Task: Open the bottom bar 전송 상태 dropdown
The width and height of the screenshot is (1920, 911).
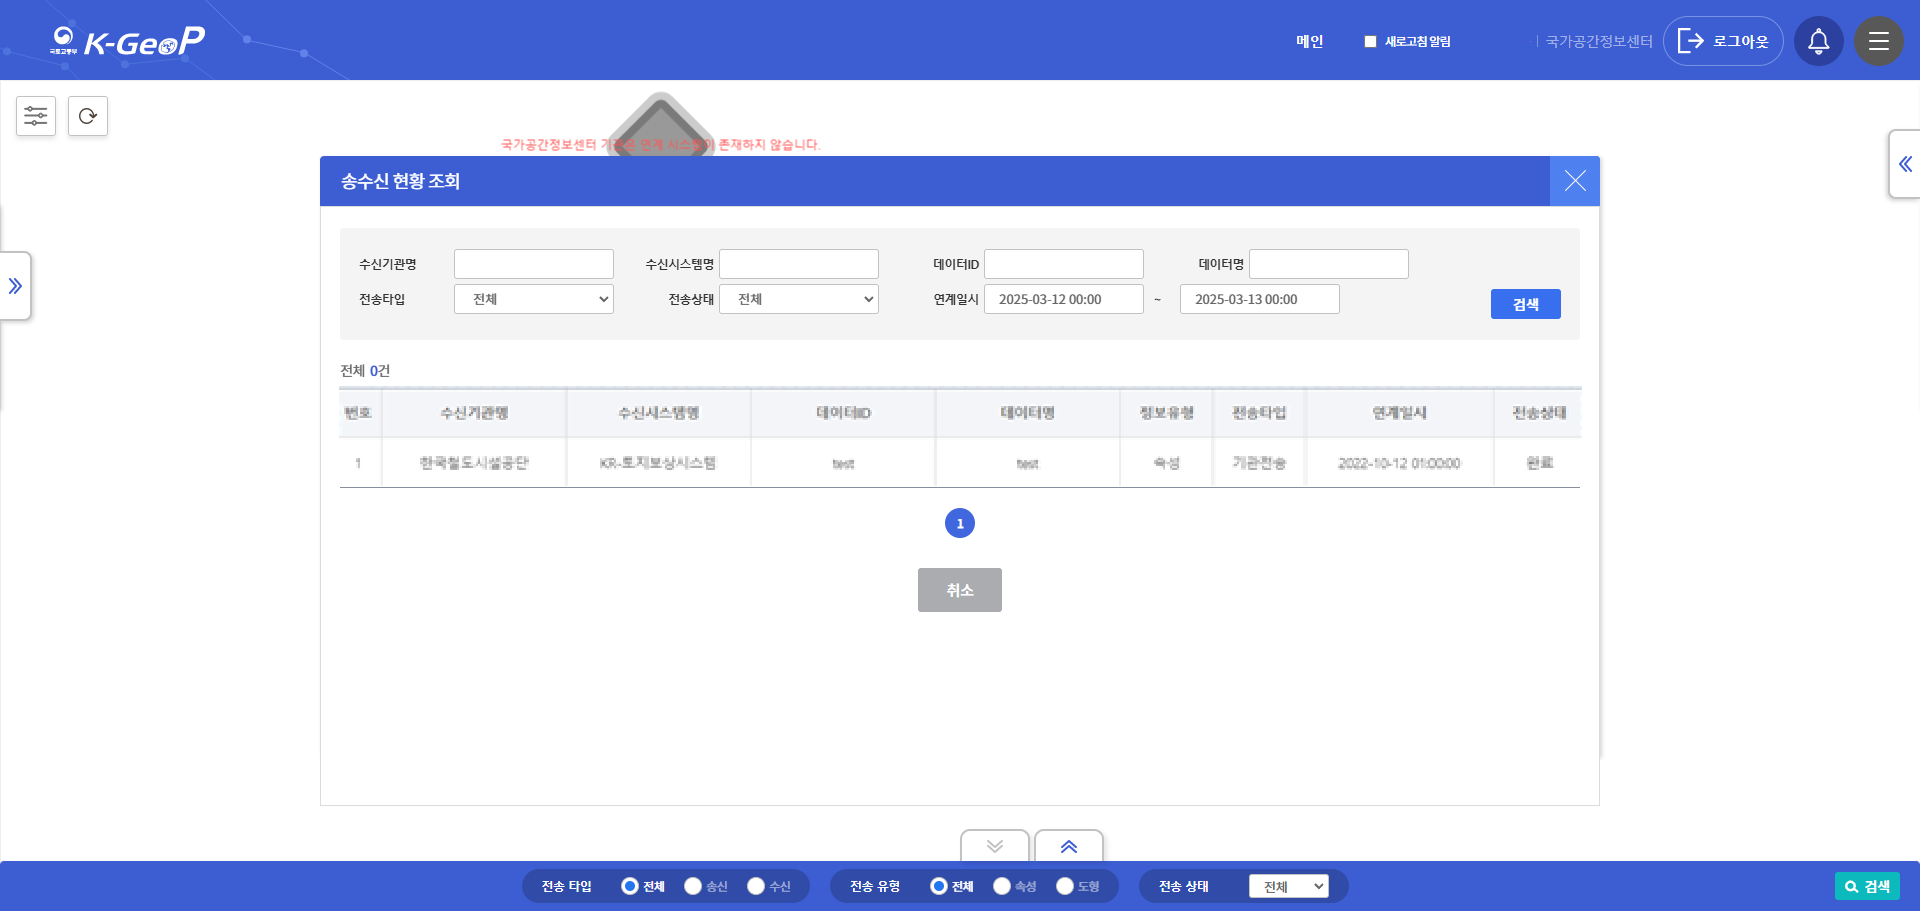Action: 1288,886
